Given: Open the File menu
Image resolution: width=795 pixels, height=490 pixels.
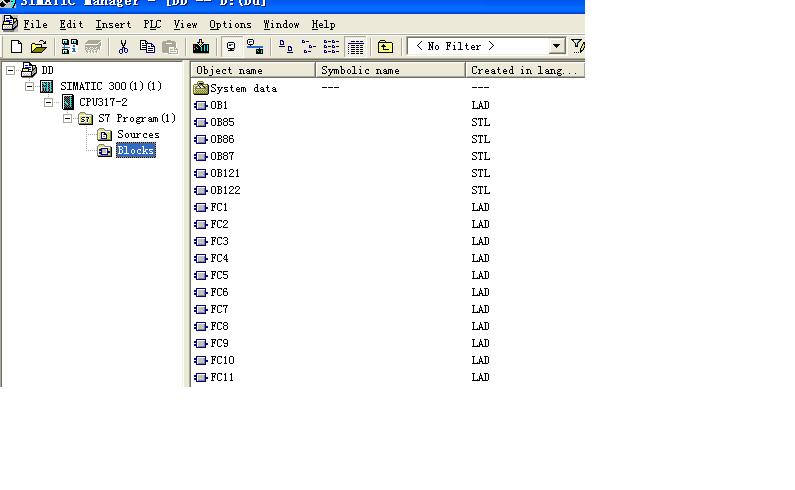Looking at the screenshot, I should [35, 24].
